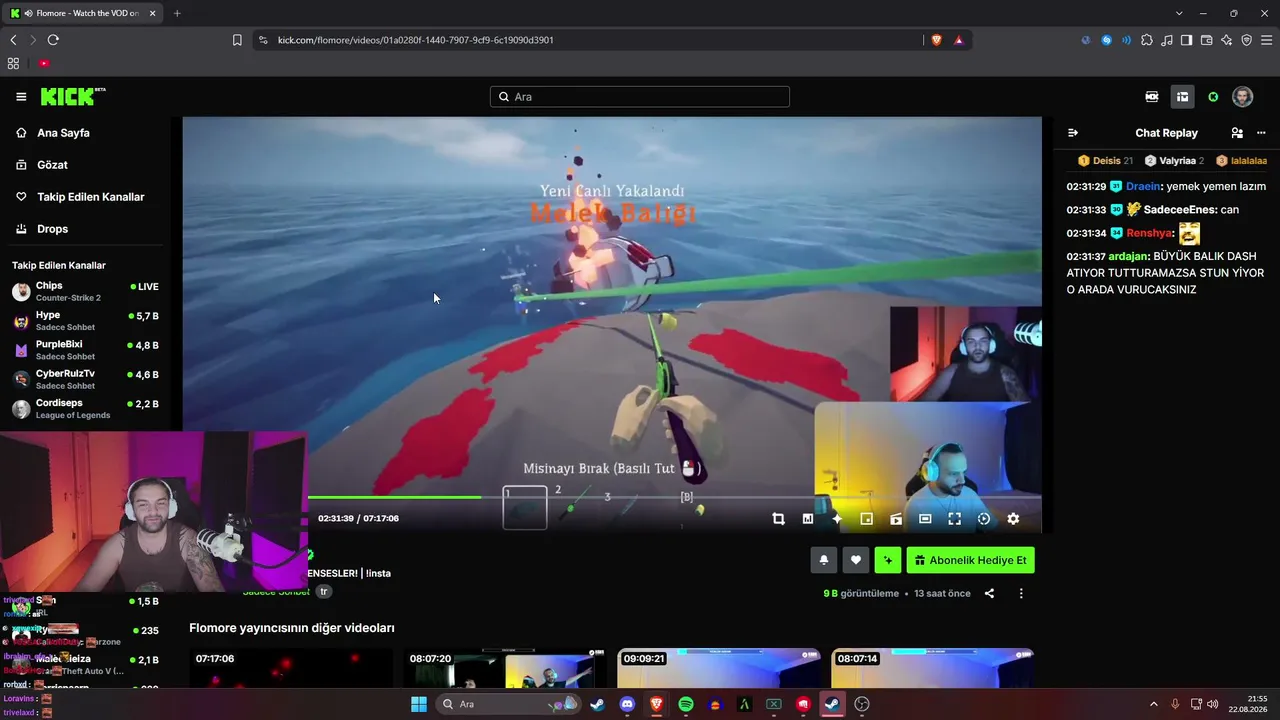Open the Kick hamburger sidebar menu
This screenshot has width=1280, height=720.
[x=21, y=97]
